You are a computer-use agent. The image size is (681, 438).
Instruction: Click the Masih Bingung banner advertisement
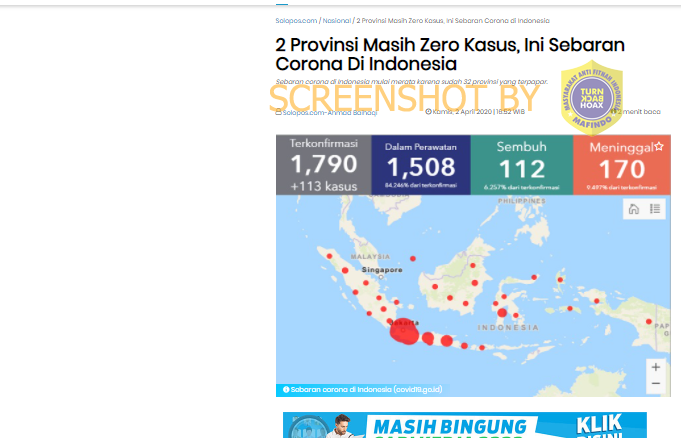(465, 425)
